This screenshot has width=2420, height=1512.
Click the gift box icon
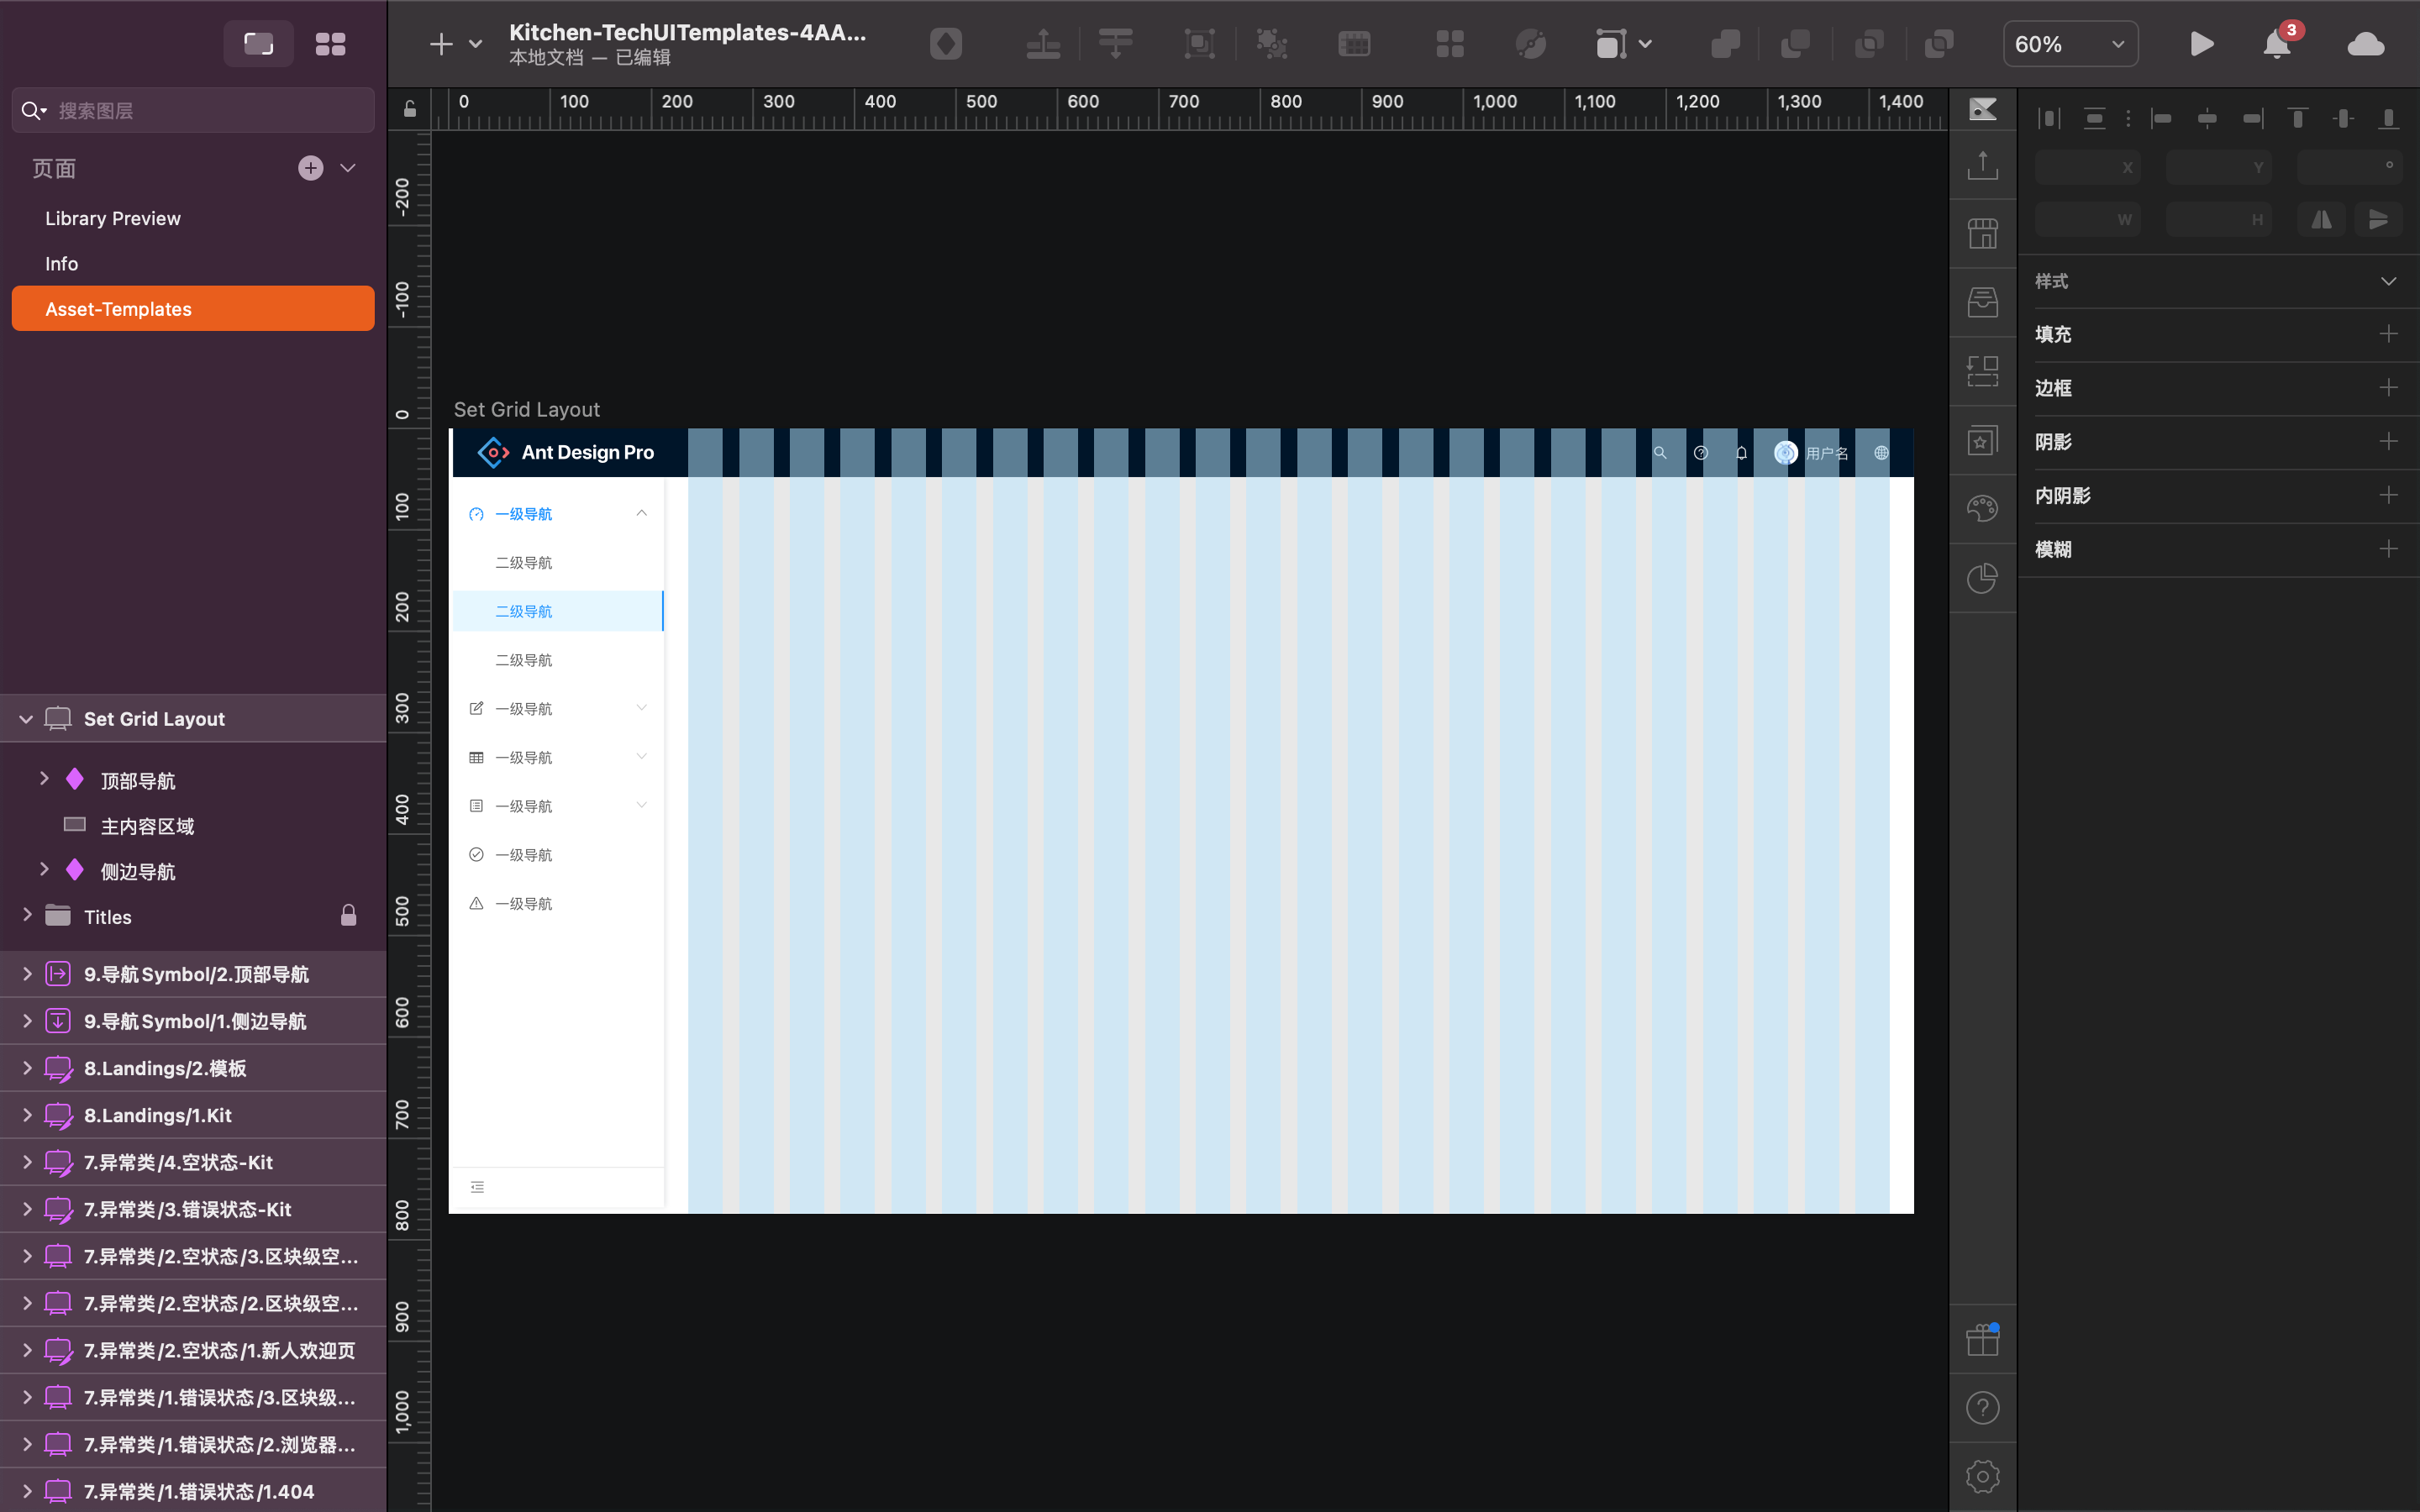(x=1982, y=1339)
